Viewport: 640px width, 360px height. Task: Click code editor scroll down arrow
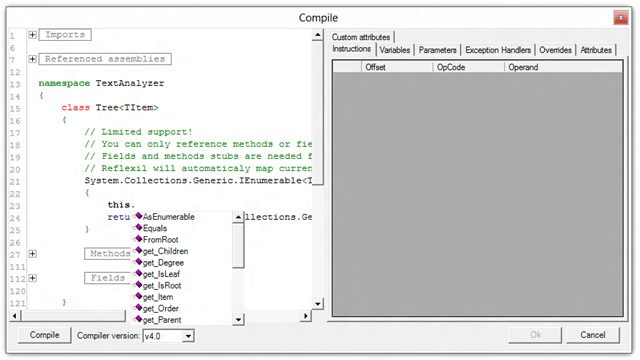[x=318, y=304]
